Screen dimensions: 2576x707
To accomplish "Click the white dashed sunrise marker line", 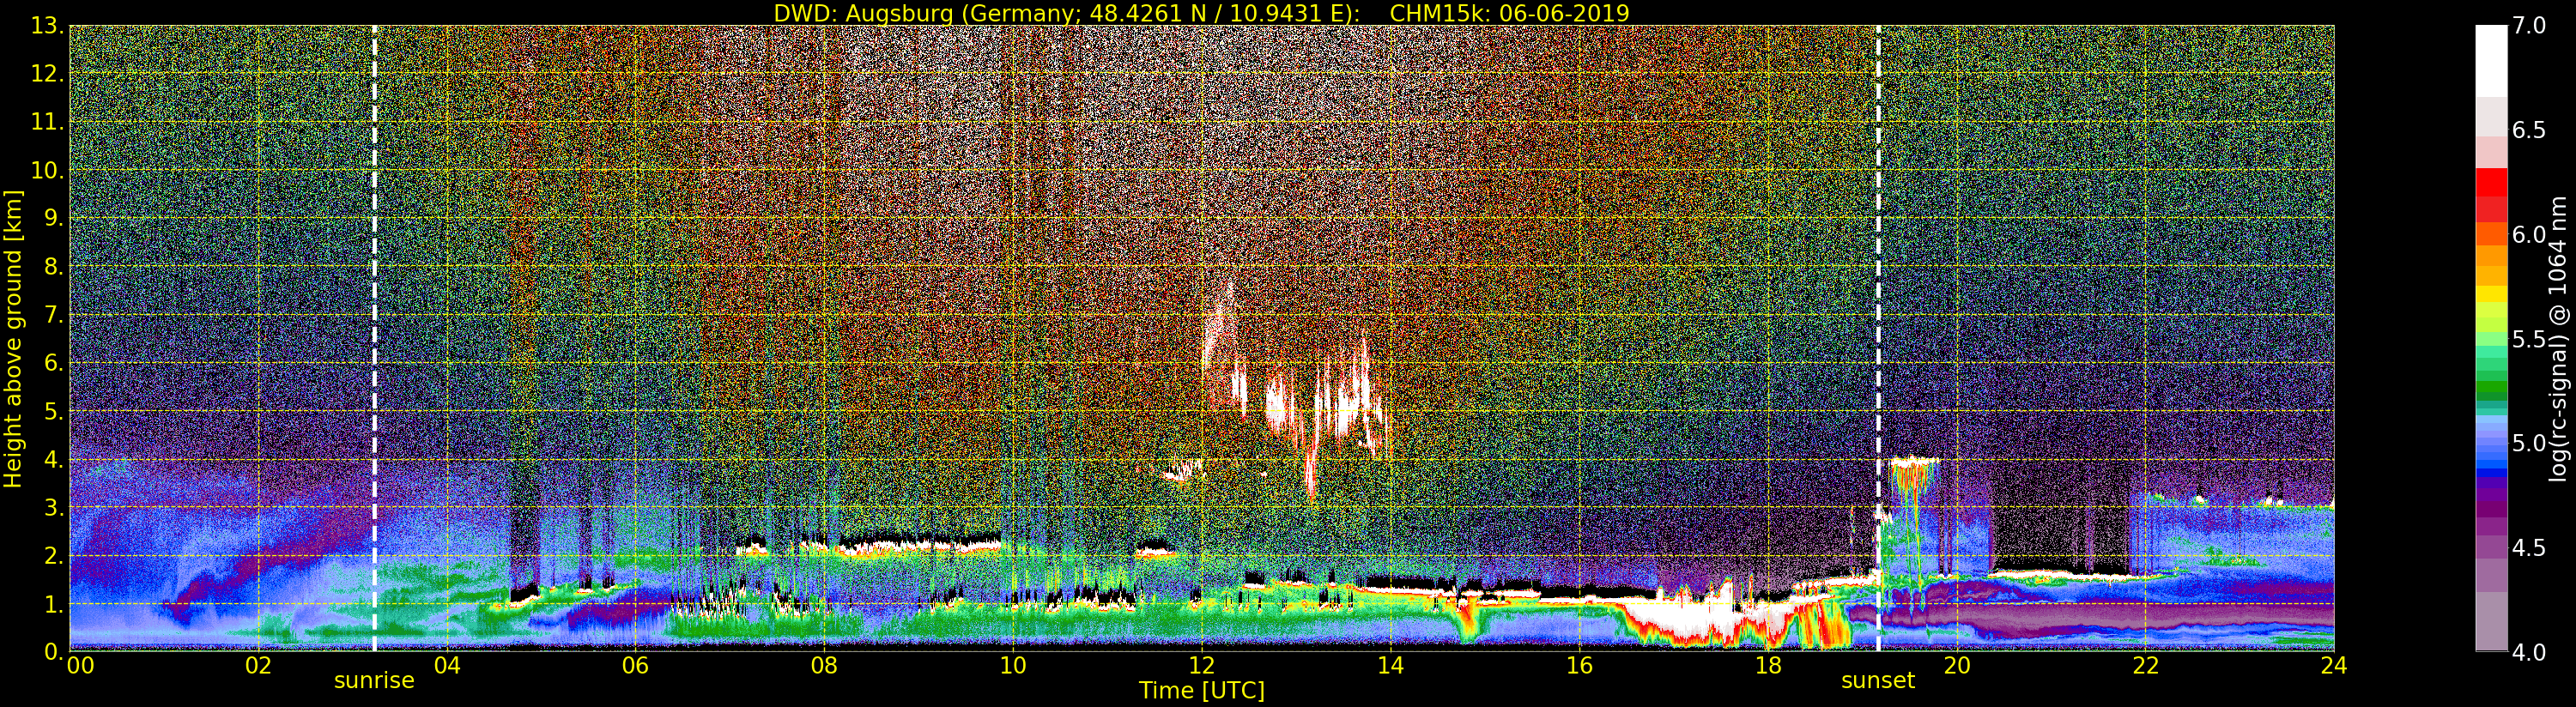I will click(x=375, y=339).
